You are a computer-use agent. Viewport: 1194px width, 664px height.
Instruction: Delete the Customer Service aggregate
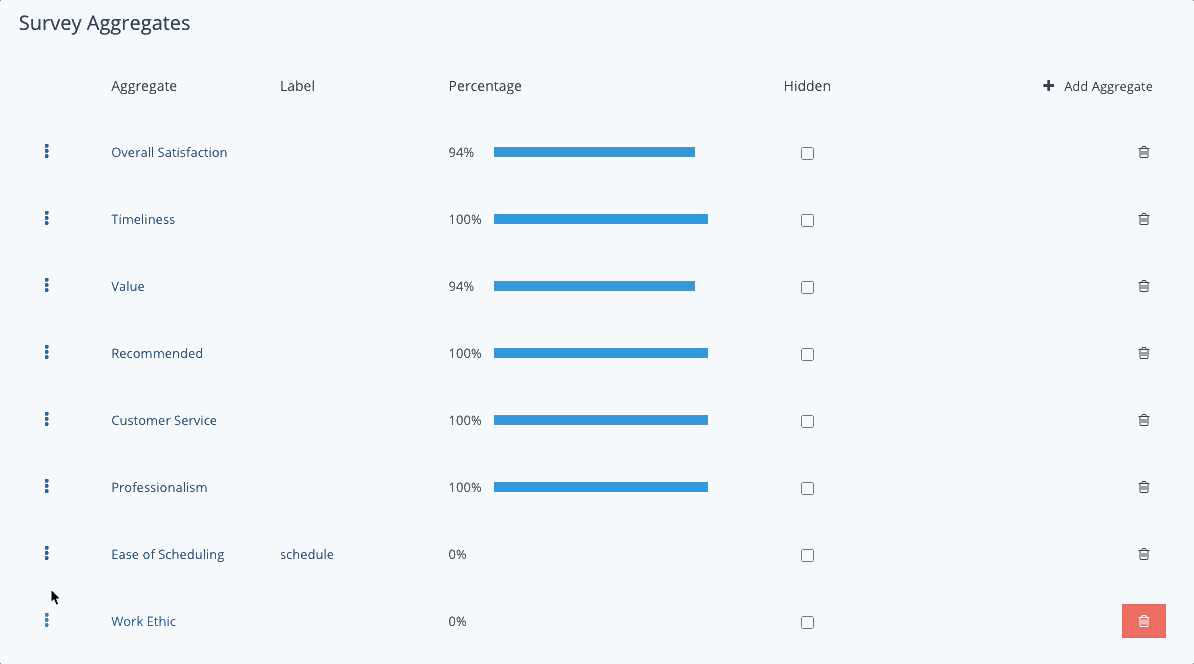pos(1144,420)
